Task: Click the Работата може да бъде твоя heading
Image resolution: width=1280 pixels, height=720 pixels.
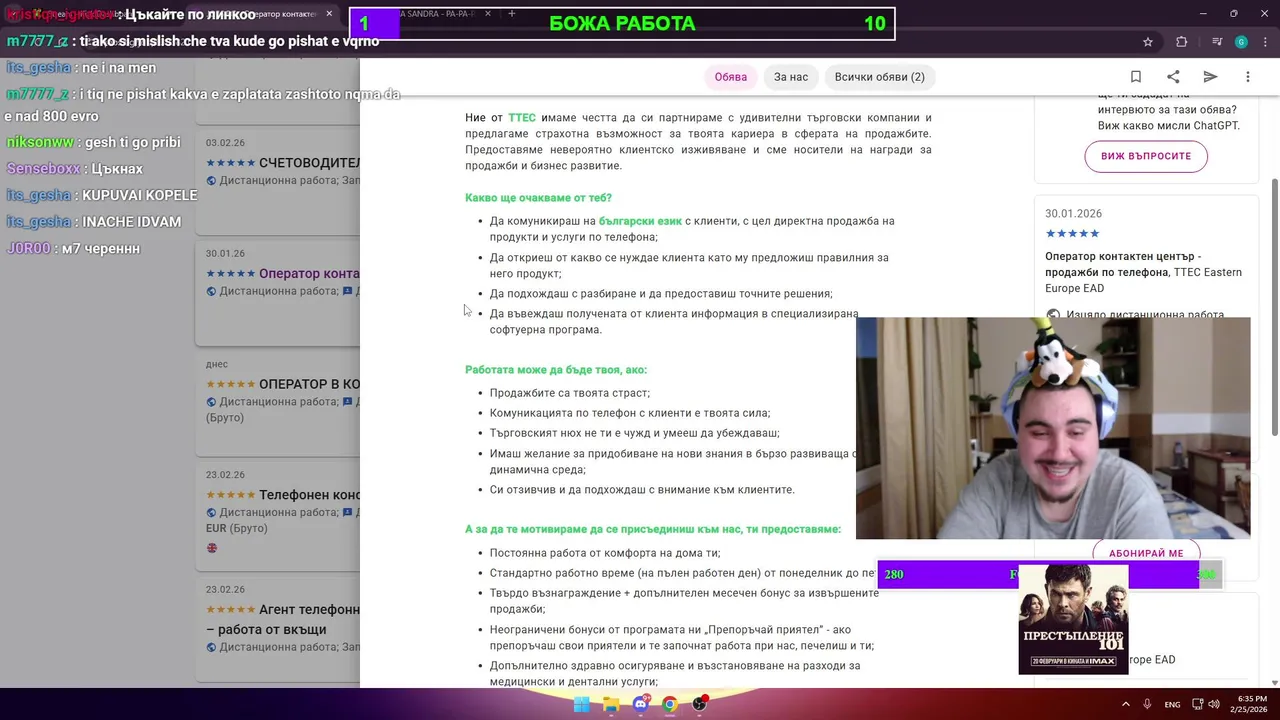Action: click(556, 370)
